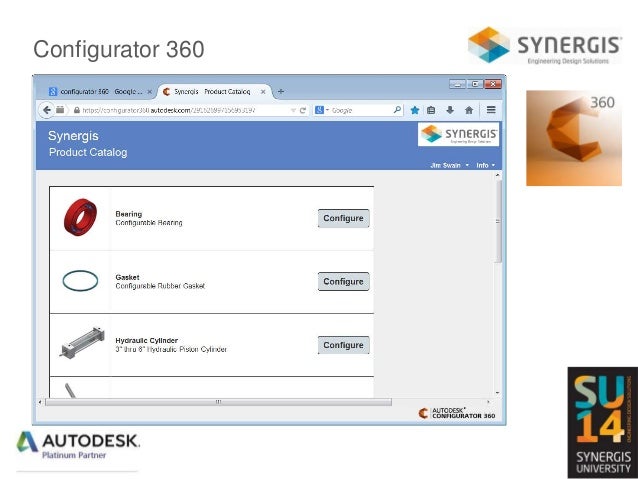Open the hamburger menu icon
Screen dimensions: 638x479
pos(491,109)
